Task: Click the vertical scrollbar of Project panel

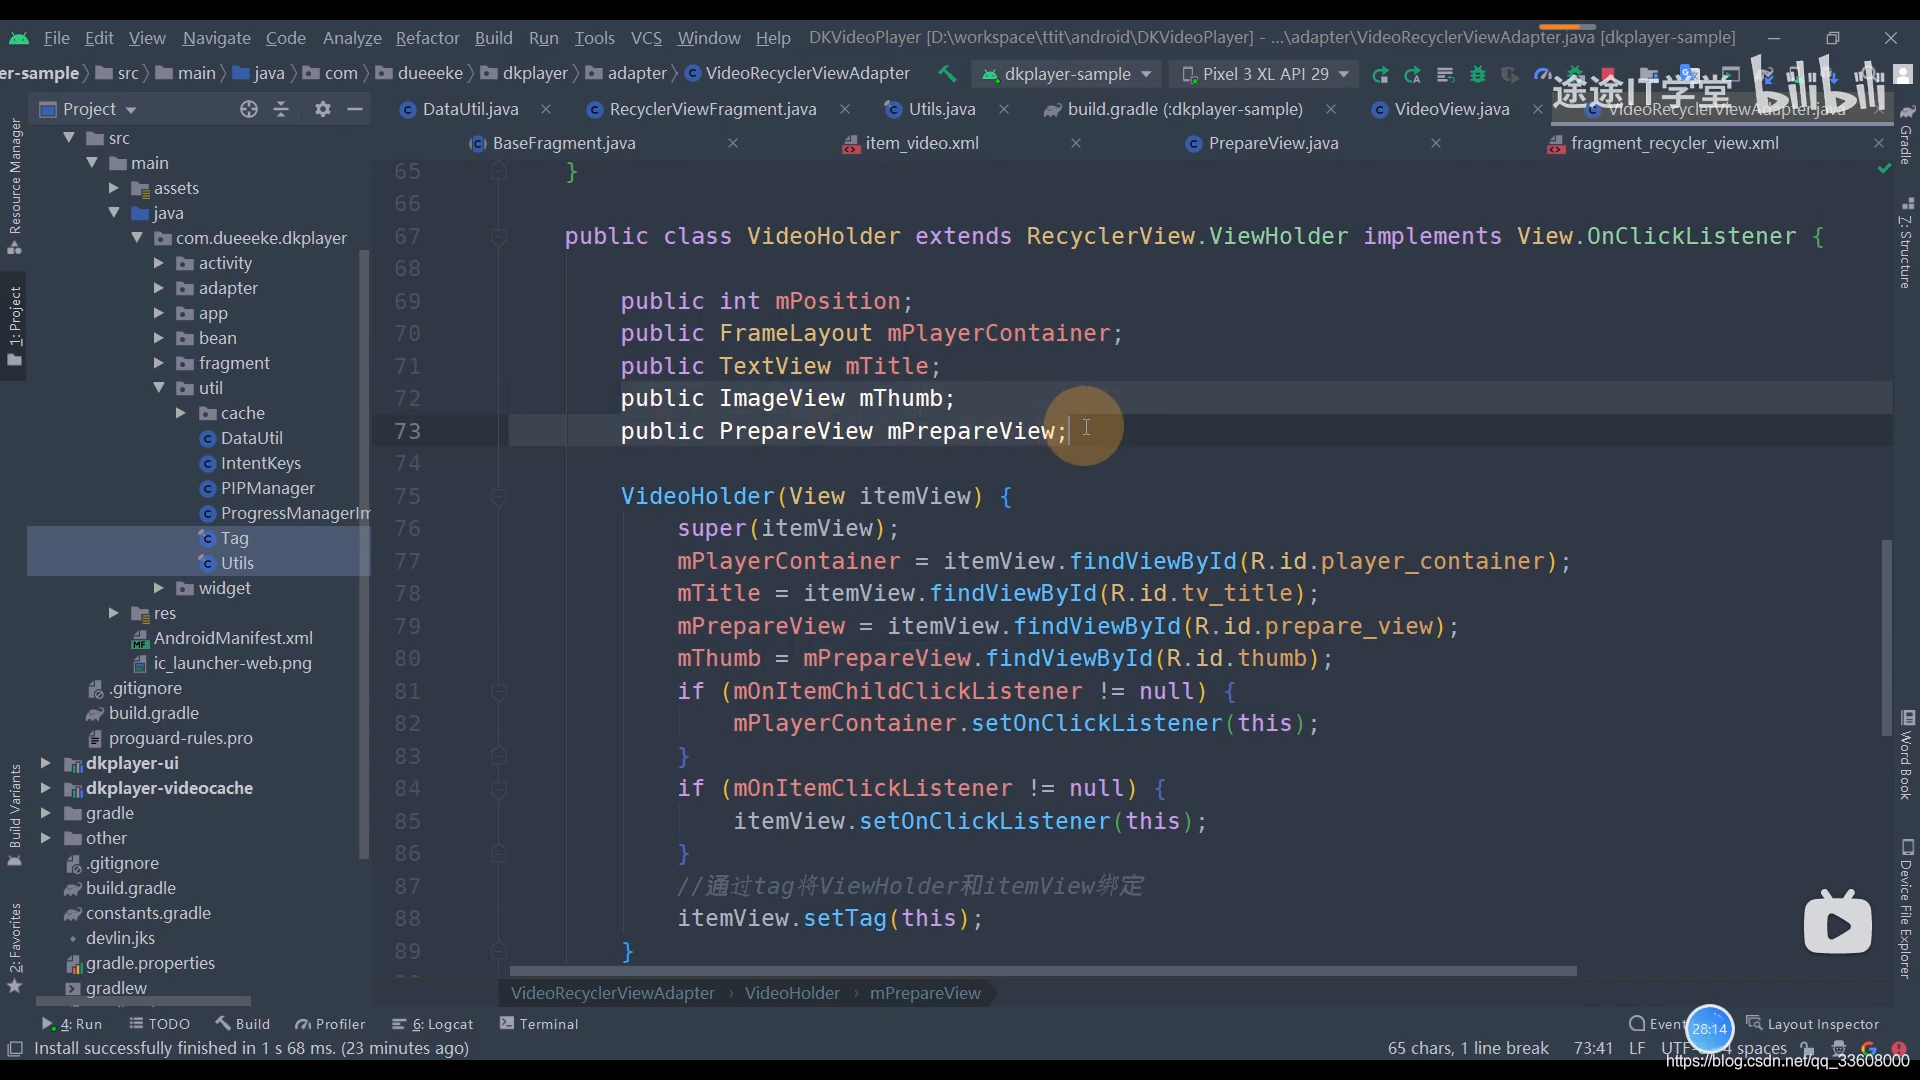Action: (x=364, y=555)
